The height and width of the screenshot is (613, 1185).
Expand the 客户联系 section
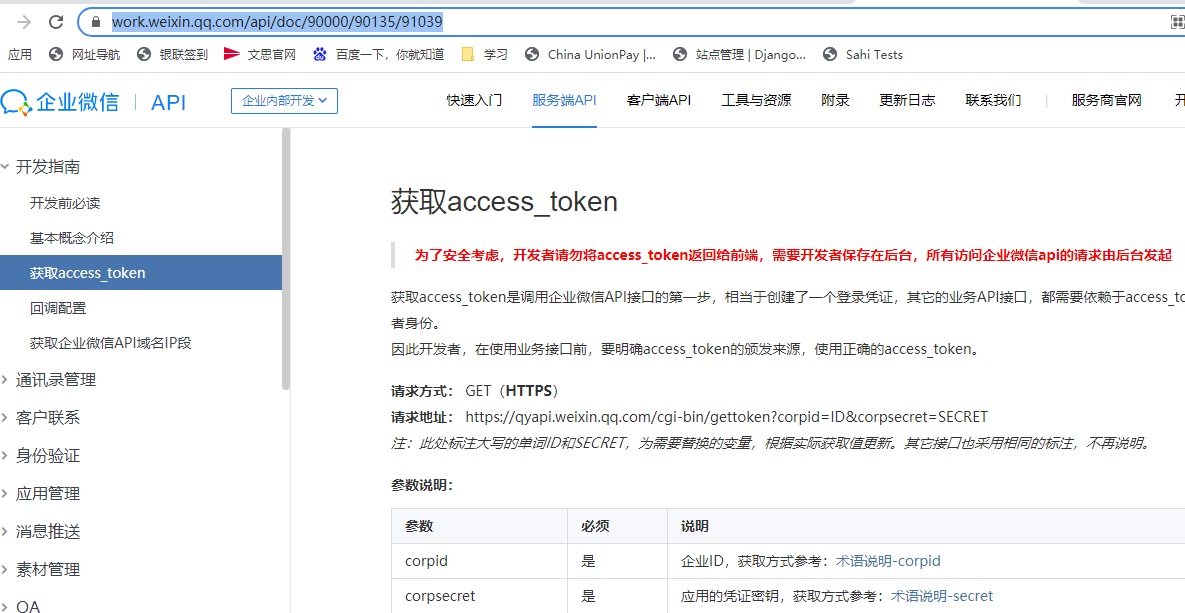pos(41,417)
